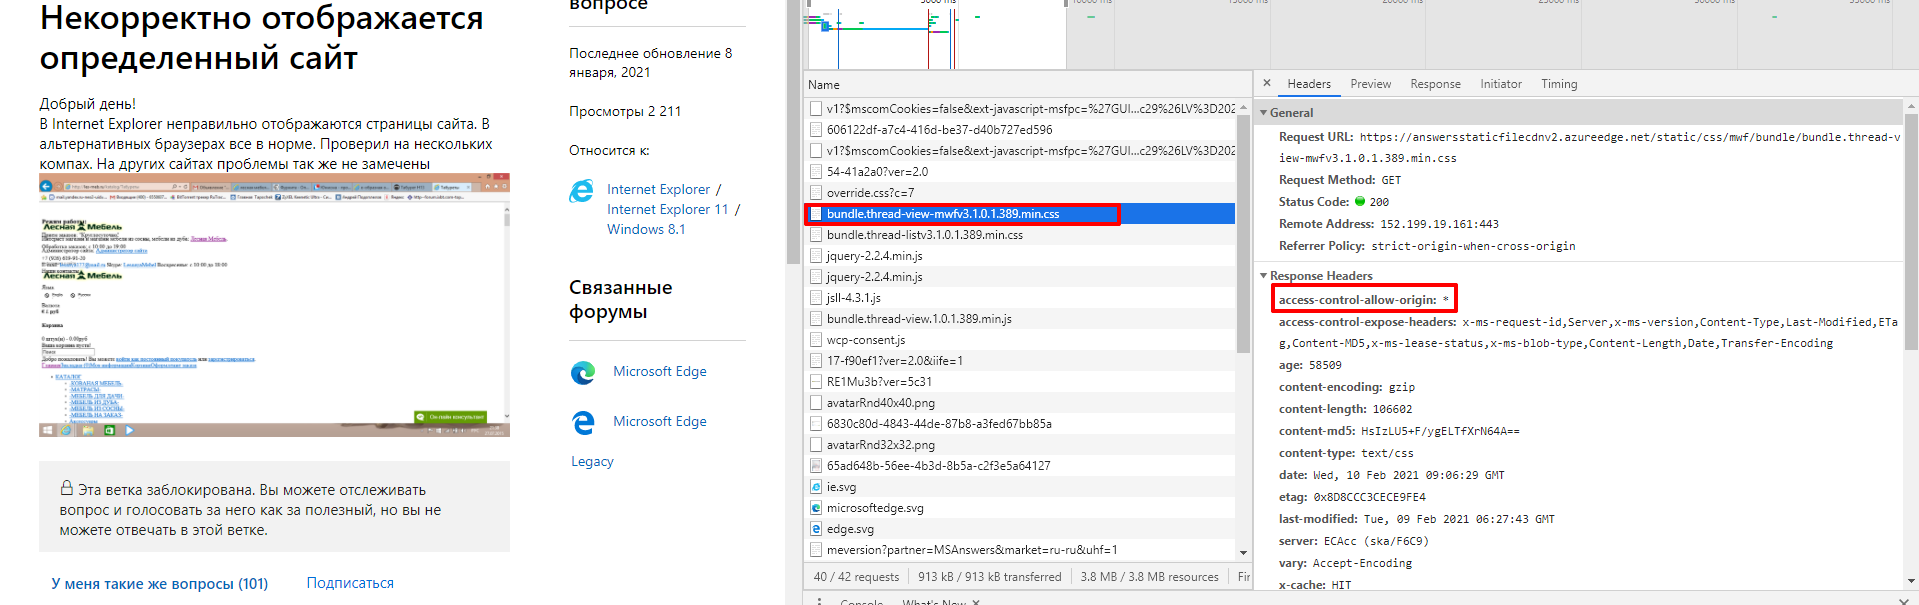
Task: Switch to the Preview tab
Action: pos(1370,84)
